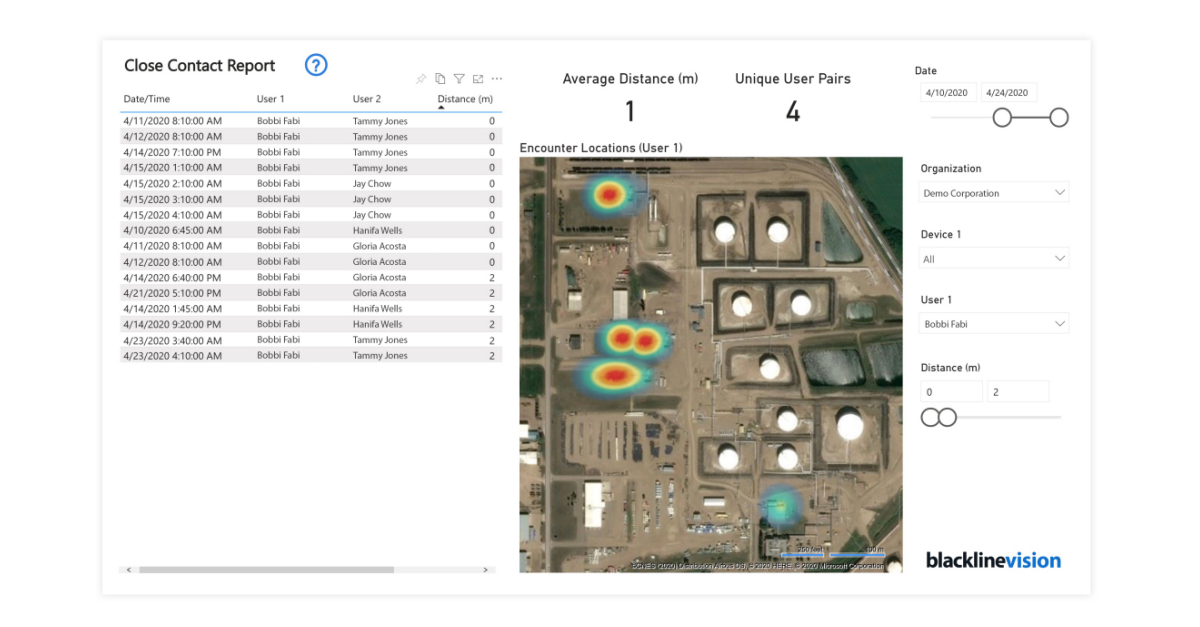Toggle sort order on Distance (m) column
Viewport: 1200px width, 627px height.
(x=464, y=99)
